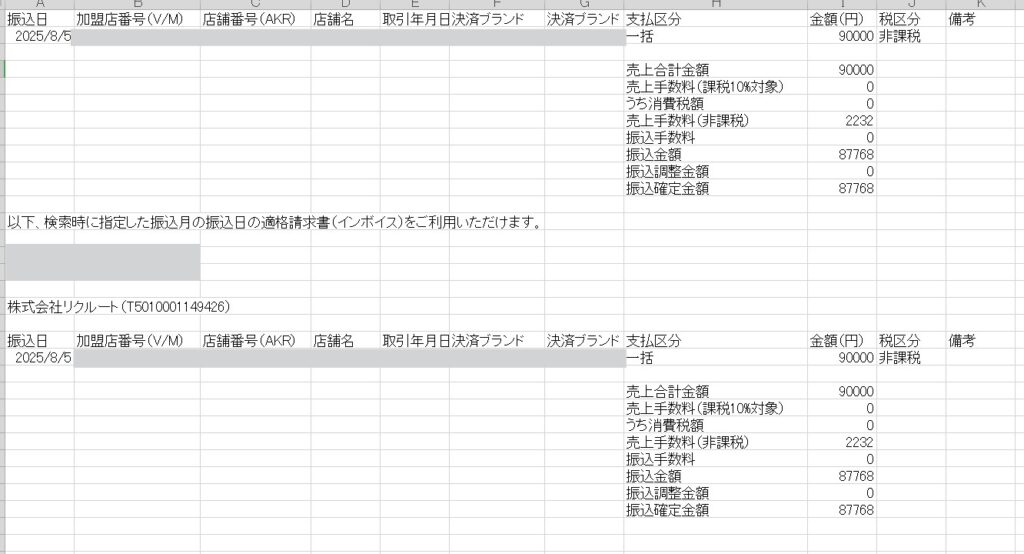Click the lower table's 取引年月日 header cell

coord(415,341)
